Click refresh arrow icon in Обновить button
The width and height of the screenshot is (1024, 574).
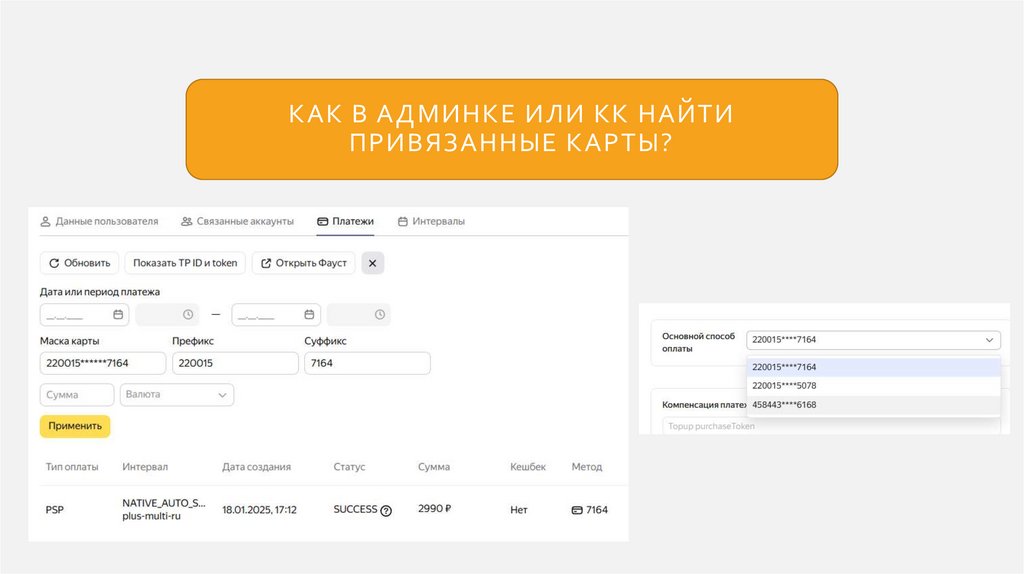point(54,263)
